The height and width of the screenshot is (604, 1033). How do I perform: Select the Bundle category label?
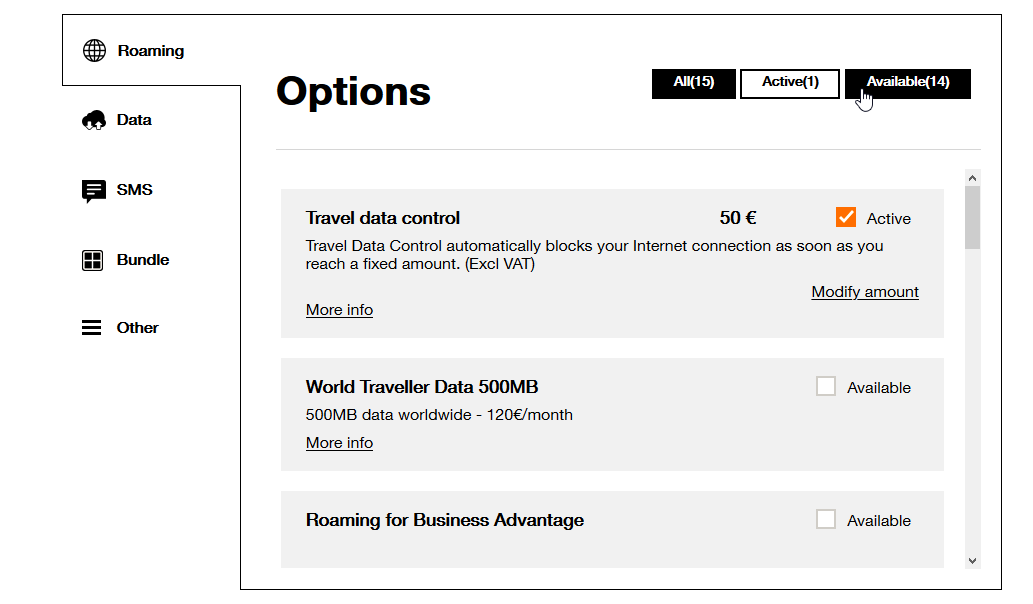click(x=143, y=260)
